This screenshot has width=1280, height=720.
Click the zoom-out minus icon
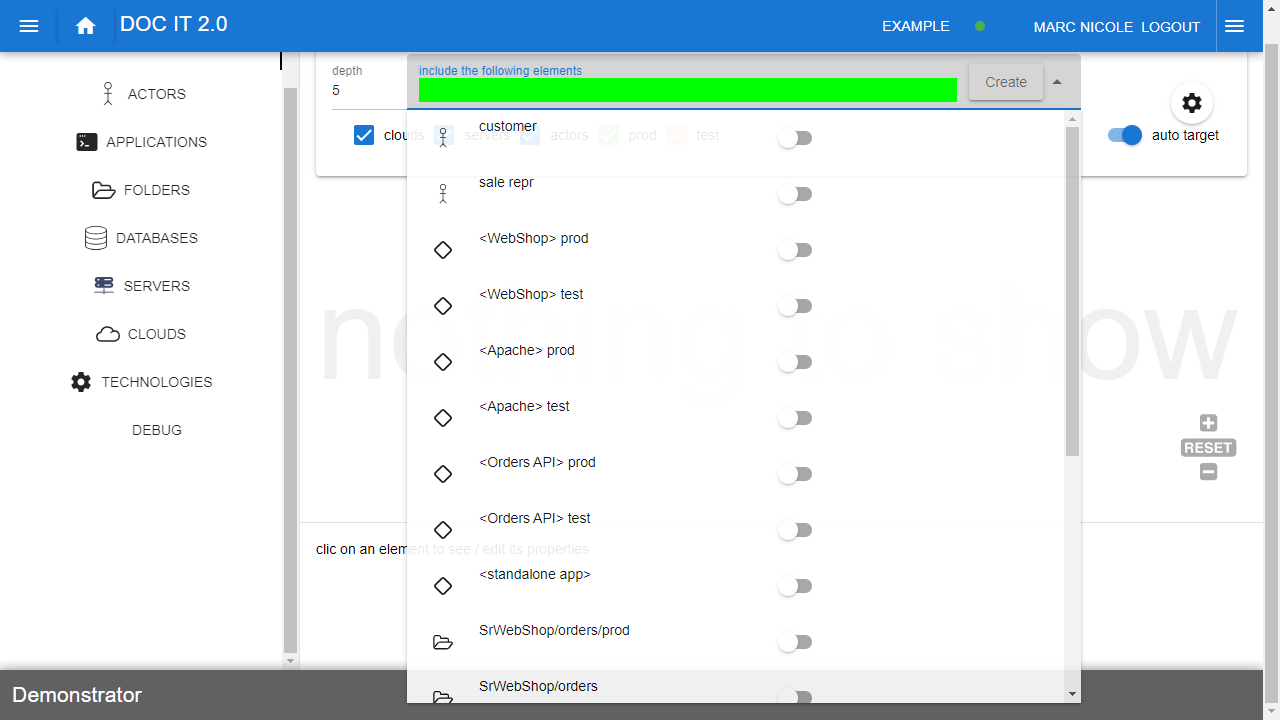coord(1208,472)
